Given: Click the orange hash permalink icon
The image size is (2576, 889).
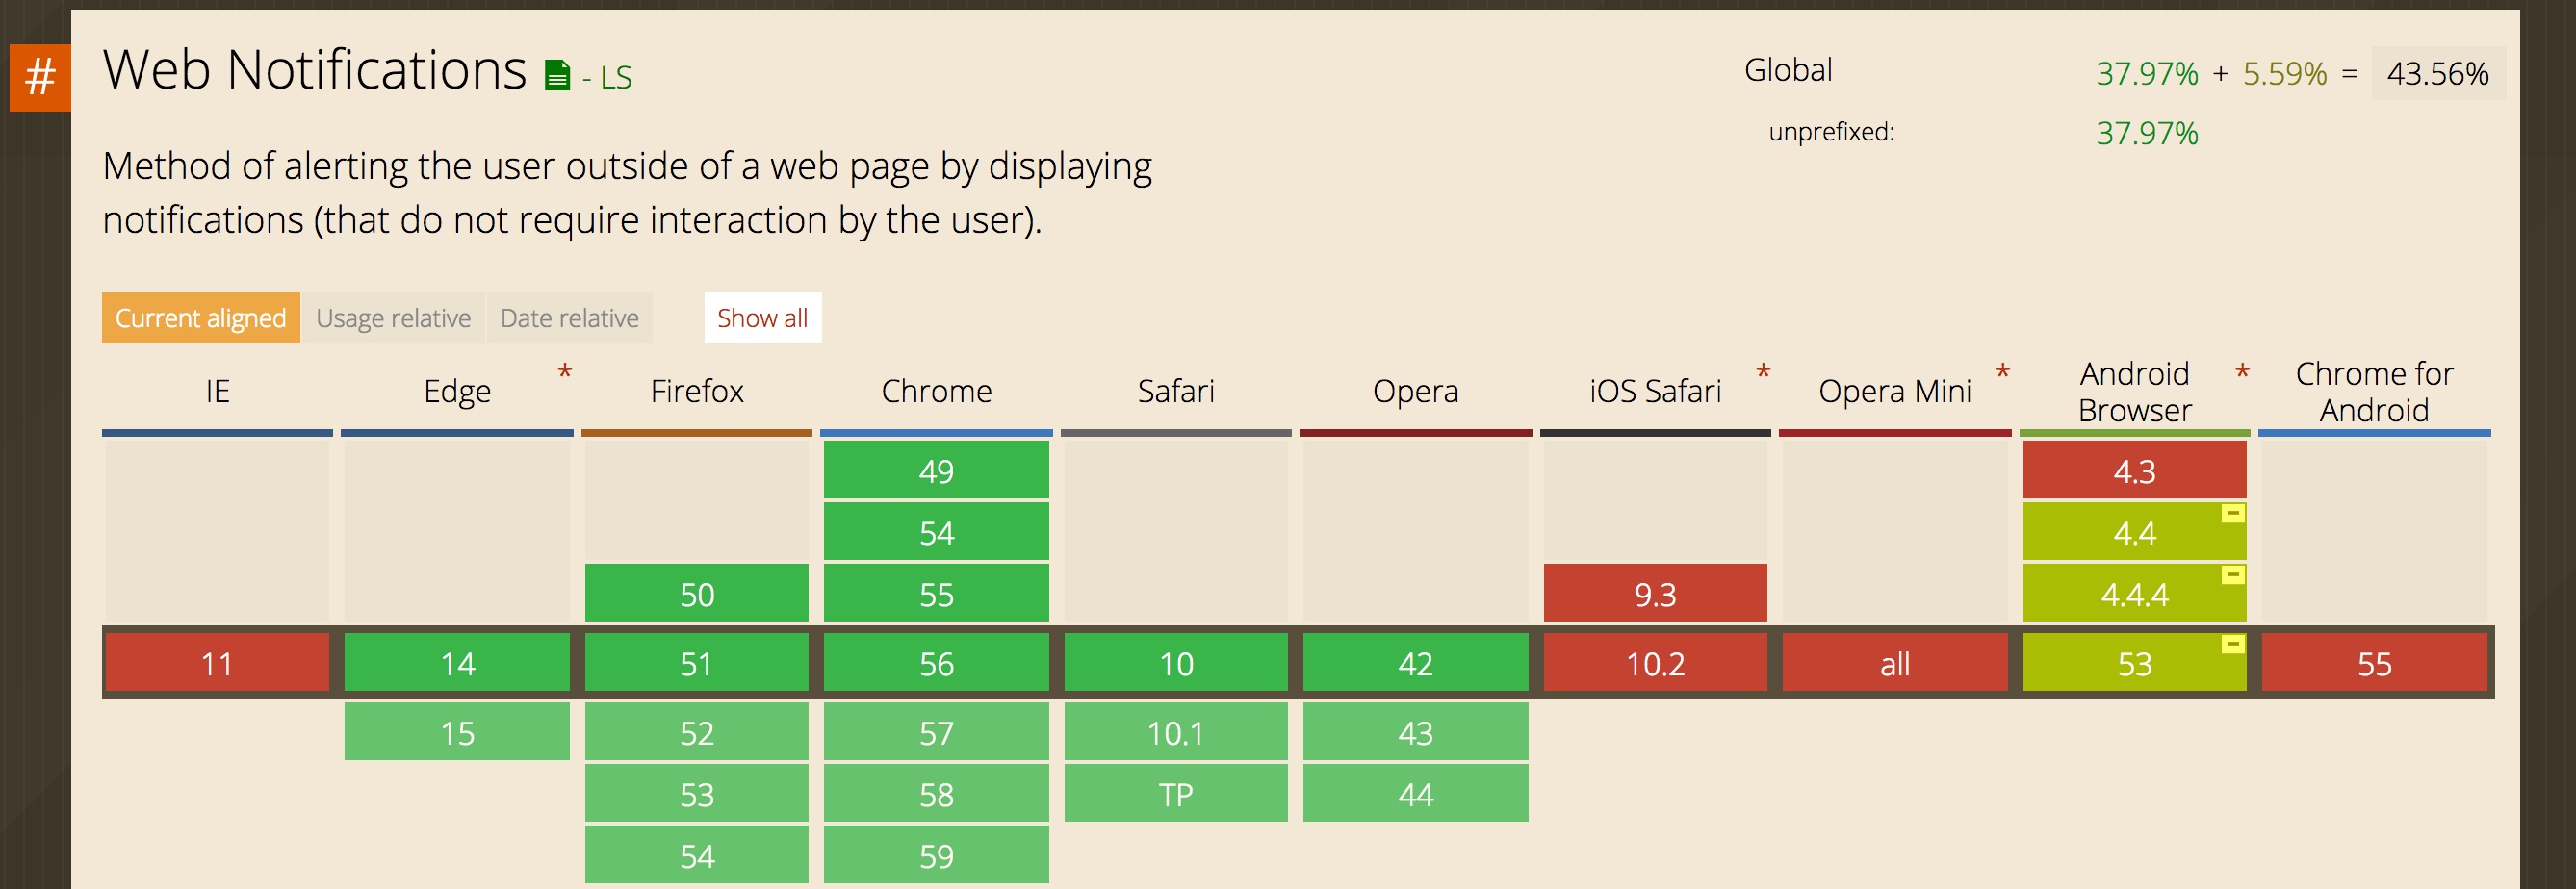Looking at the screenshot, I should pyautogui.click(x=40, y=77).
